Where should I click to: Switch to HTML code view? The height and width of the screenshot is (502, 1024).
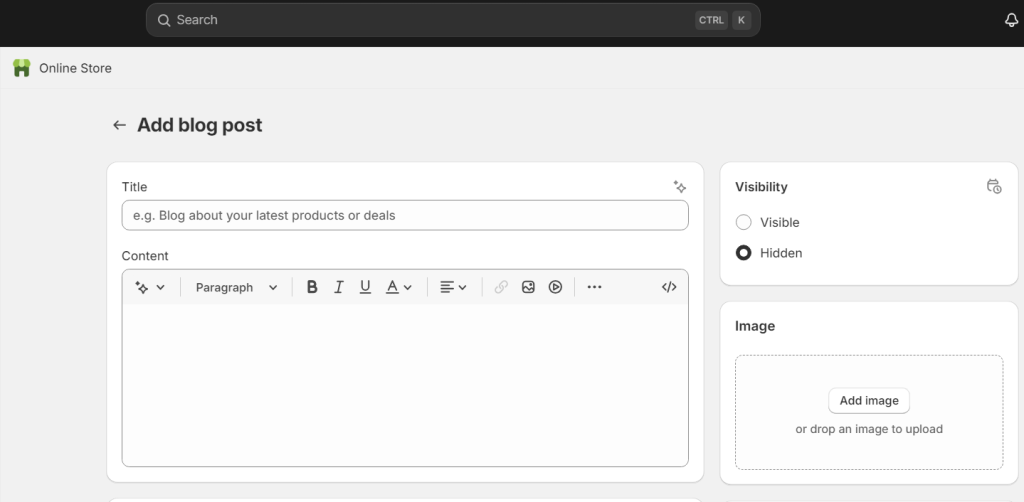point(669,287)
